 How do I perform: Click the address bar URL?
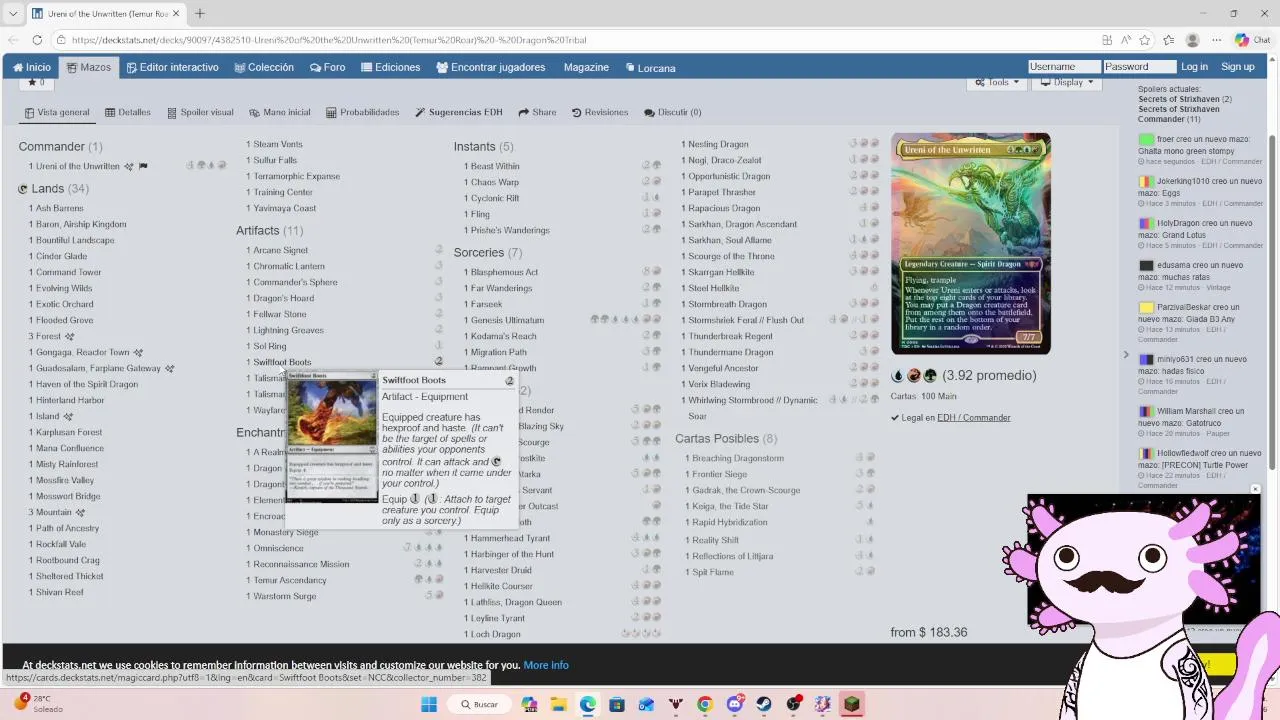[x=329, y=40]
